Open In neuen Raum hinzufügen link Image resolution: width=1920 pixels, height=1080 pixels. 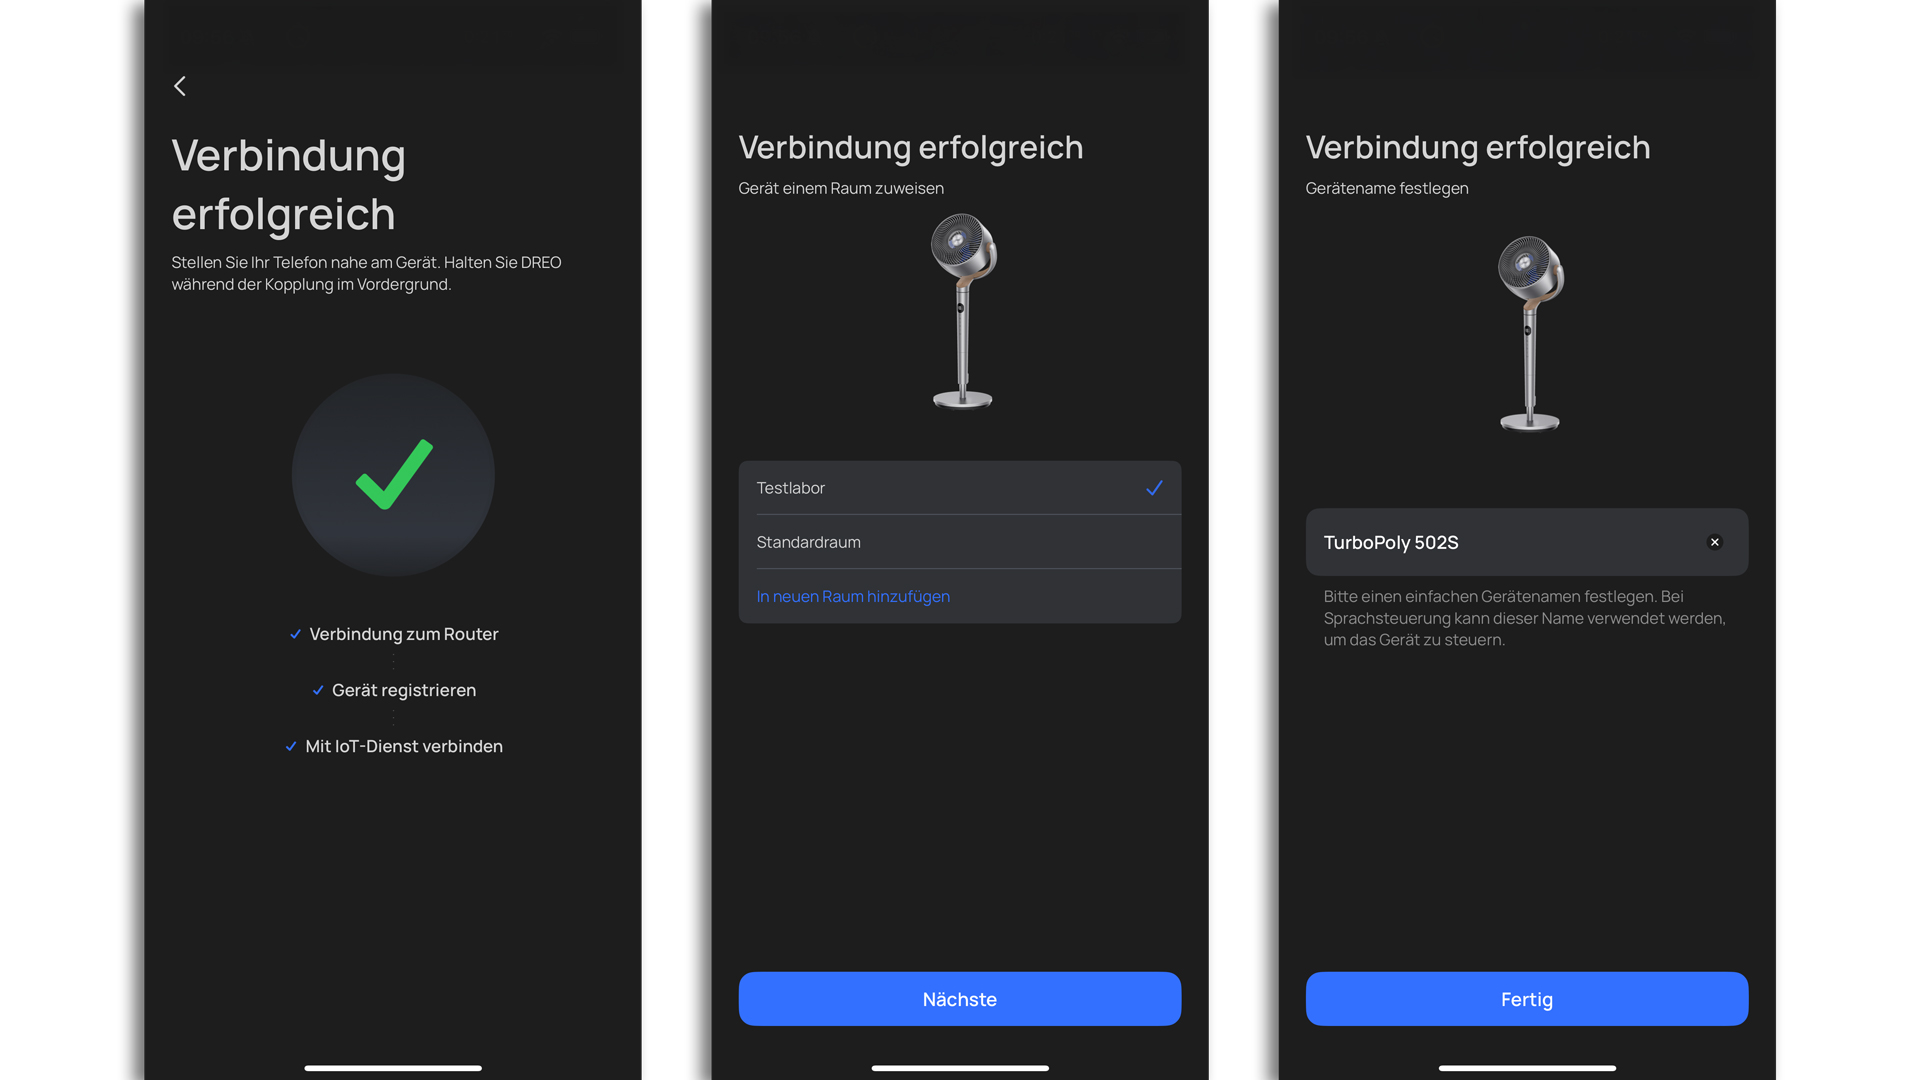[x=853, y=596]
